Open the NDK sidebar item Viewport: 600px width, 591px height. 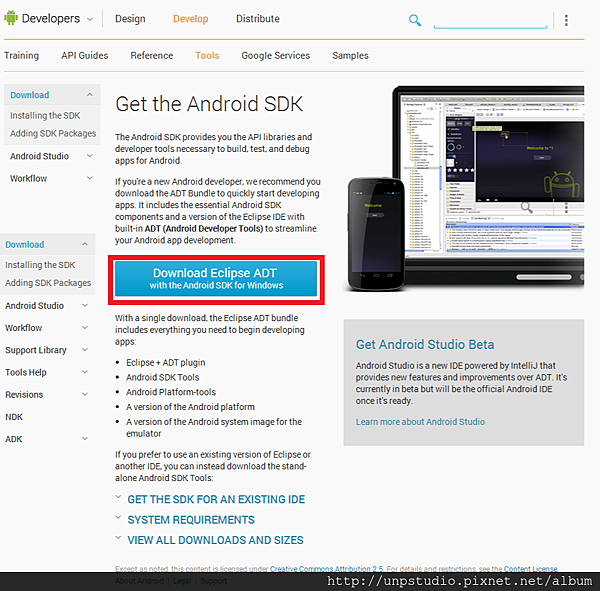tap(14, 417)
